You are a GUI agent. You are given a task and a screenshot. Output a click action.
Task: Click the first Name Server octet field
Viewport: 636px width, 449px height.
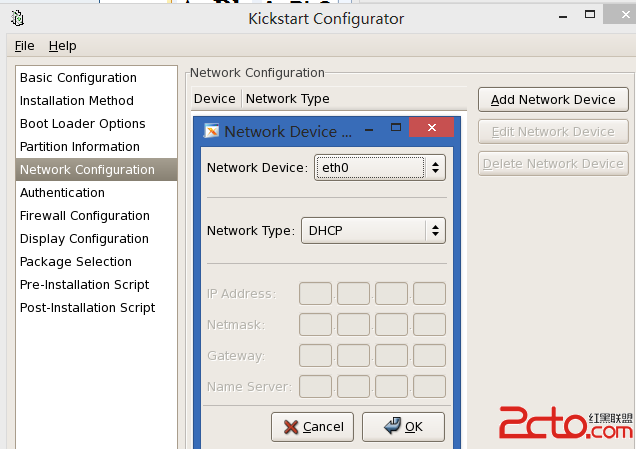315,387
